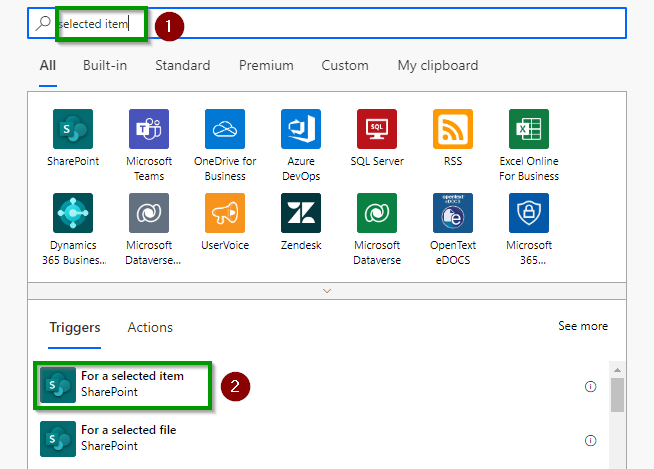Show the Custom connectors tab
Image resolution: width=654 pixels, height=469 pixels.
pos(345,66)
